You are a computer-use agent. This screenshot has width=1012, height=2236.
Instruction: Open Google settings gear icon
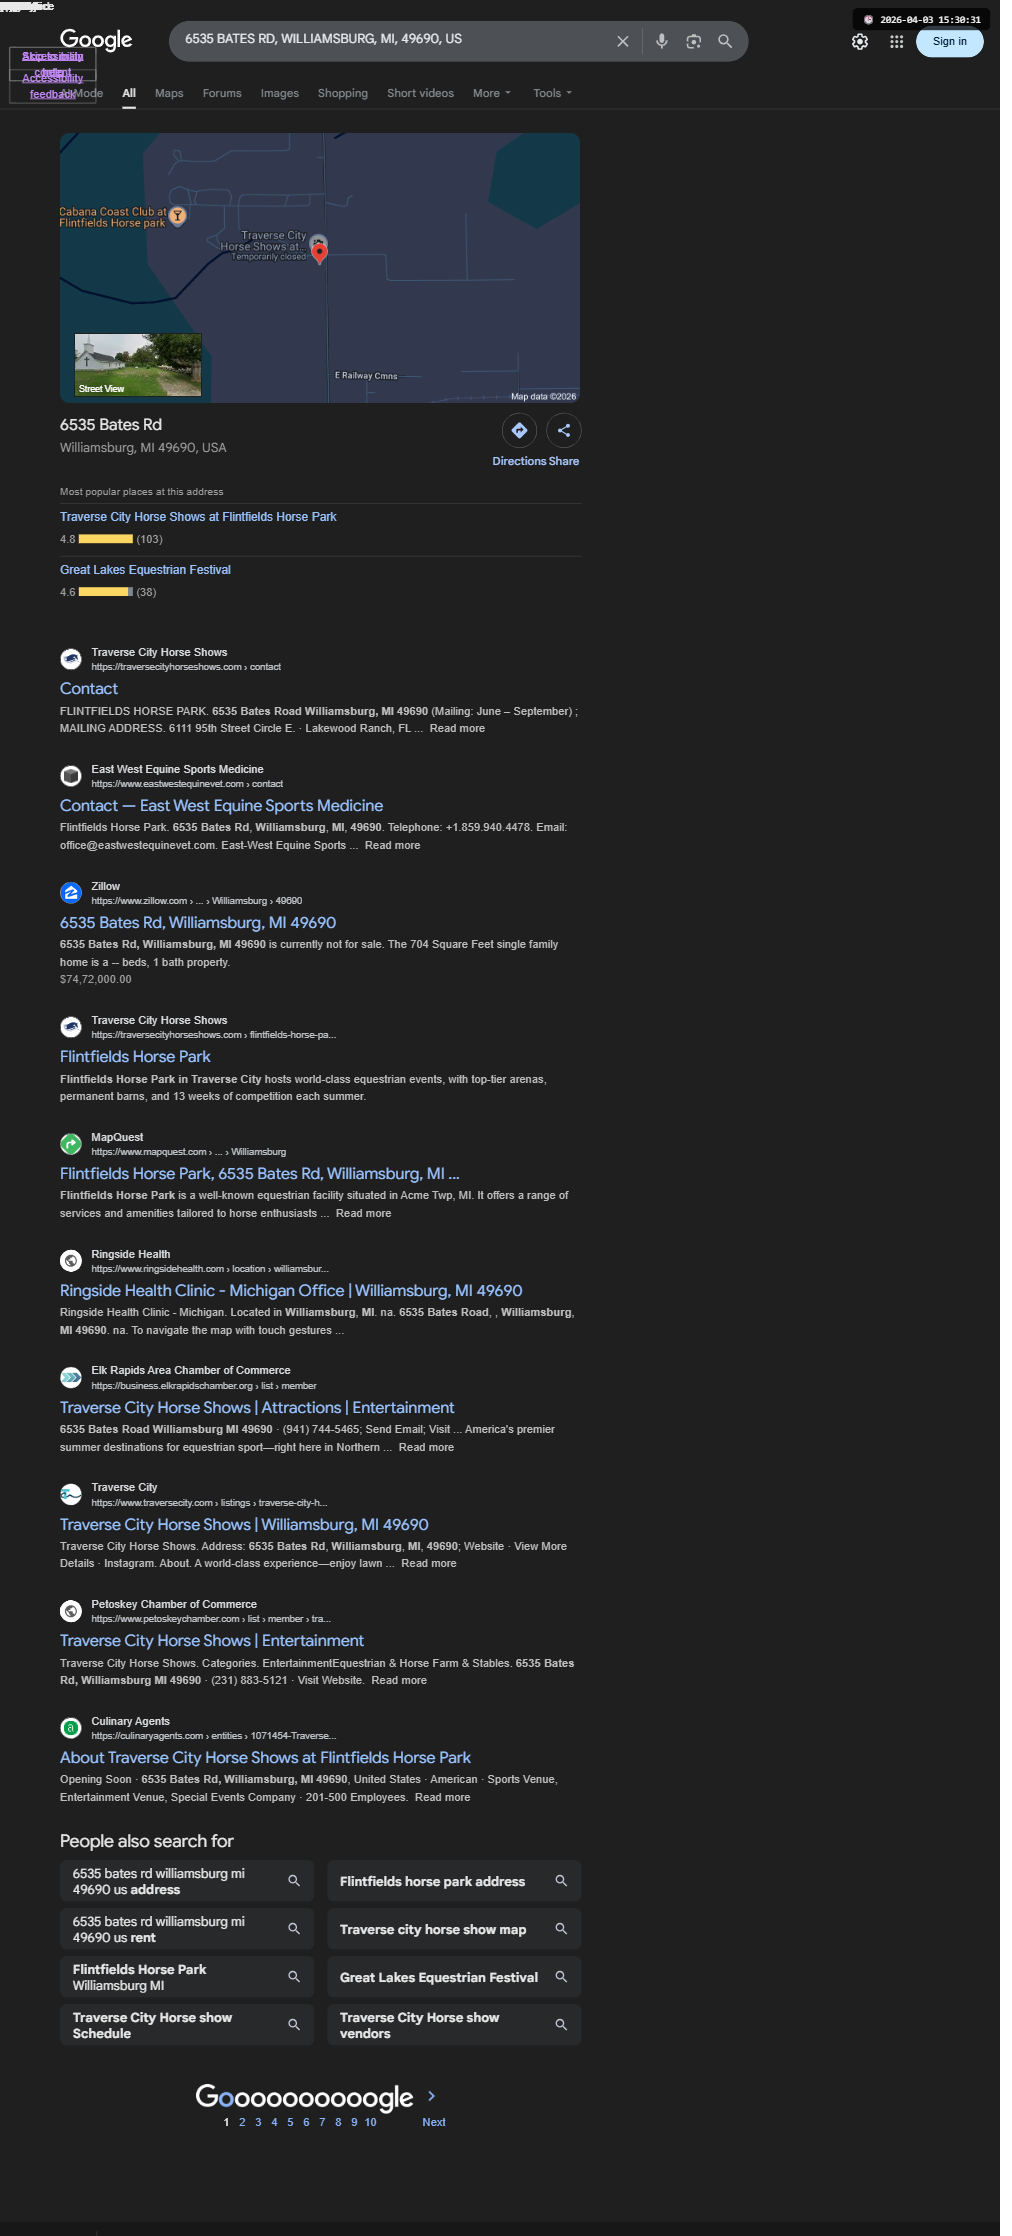860,42
